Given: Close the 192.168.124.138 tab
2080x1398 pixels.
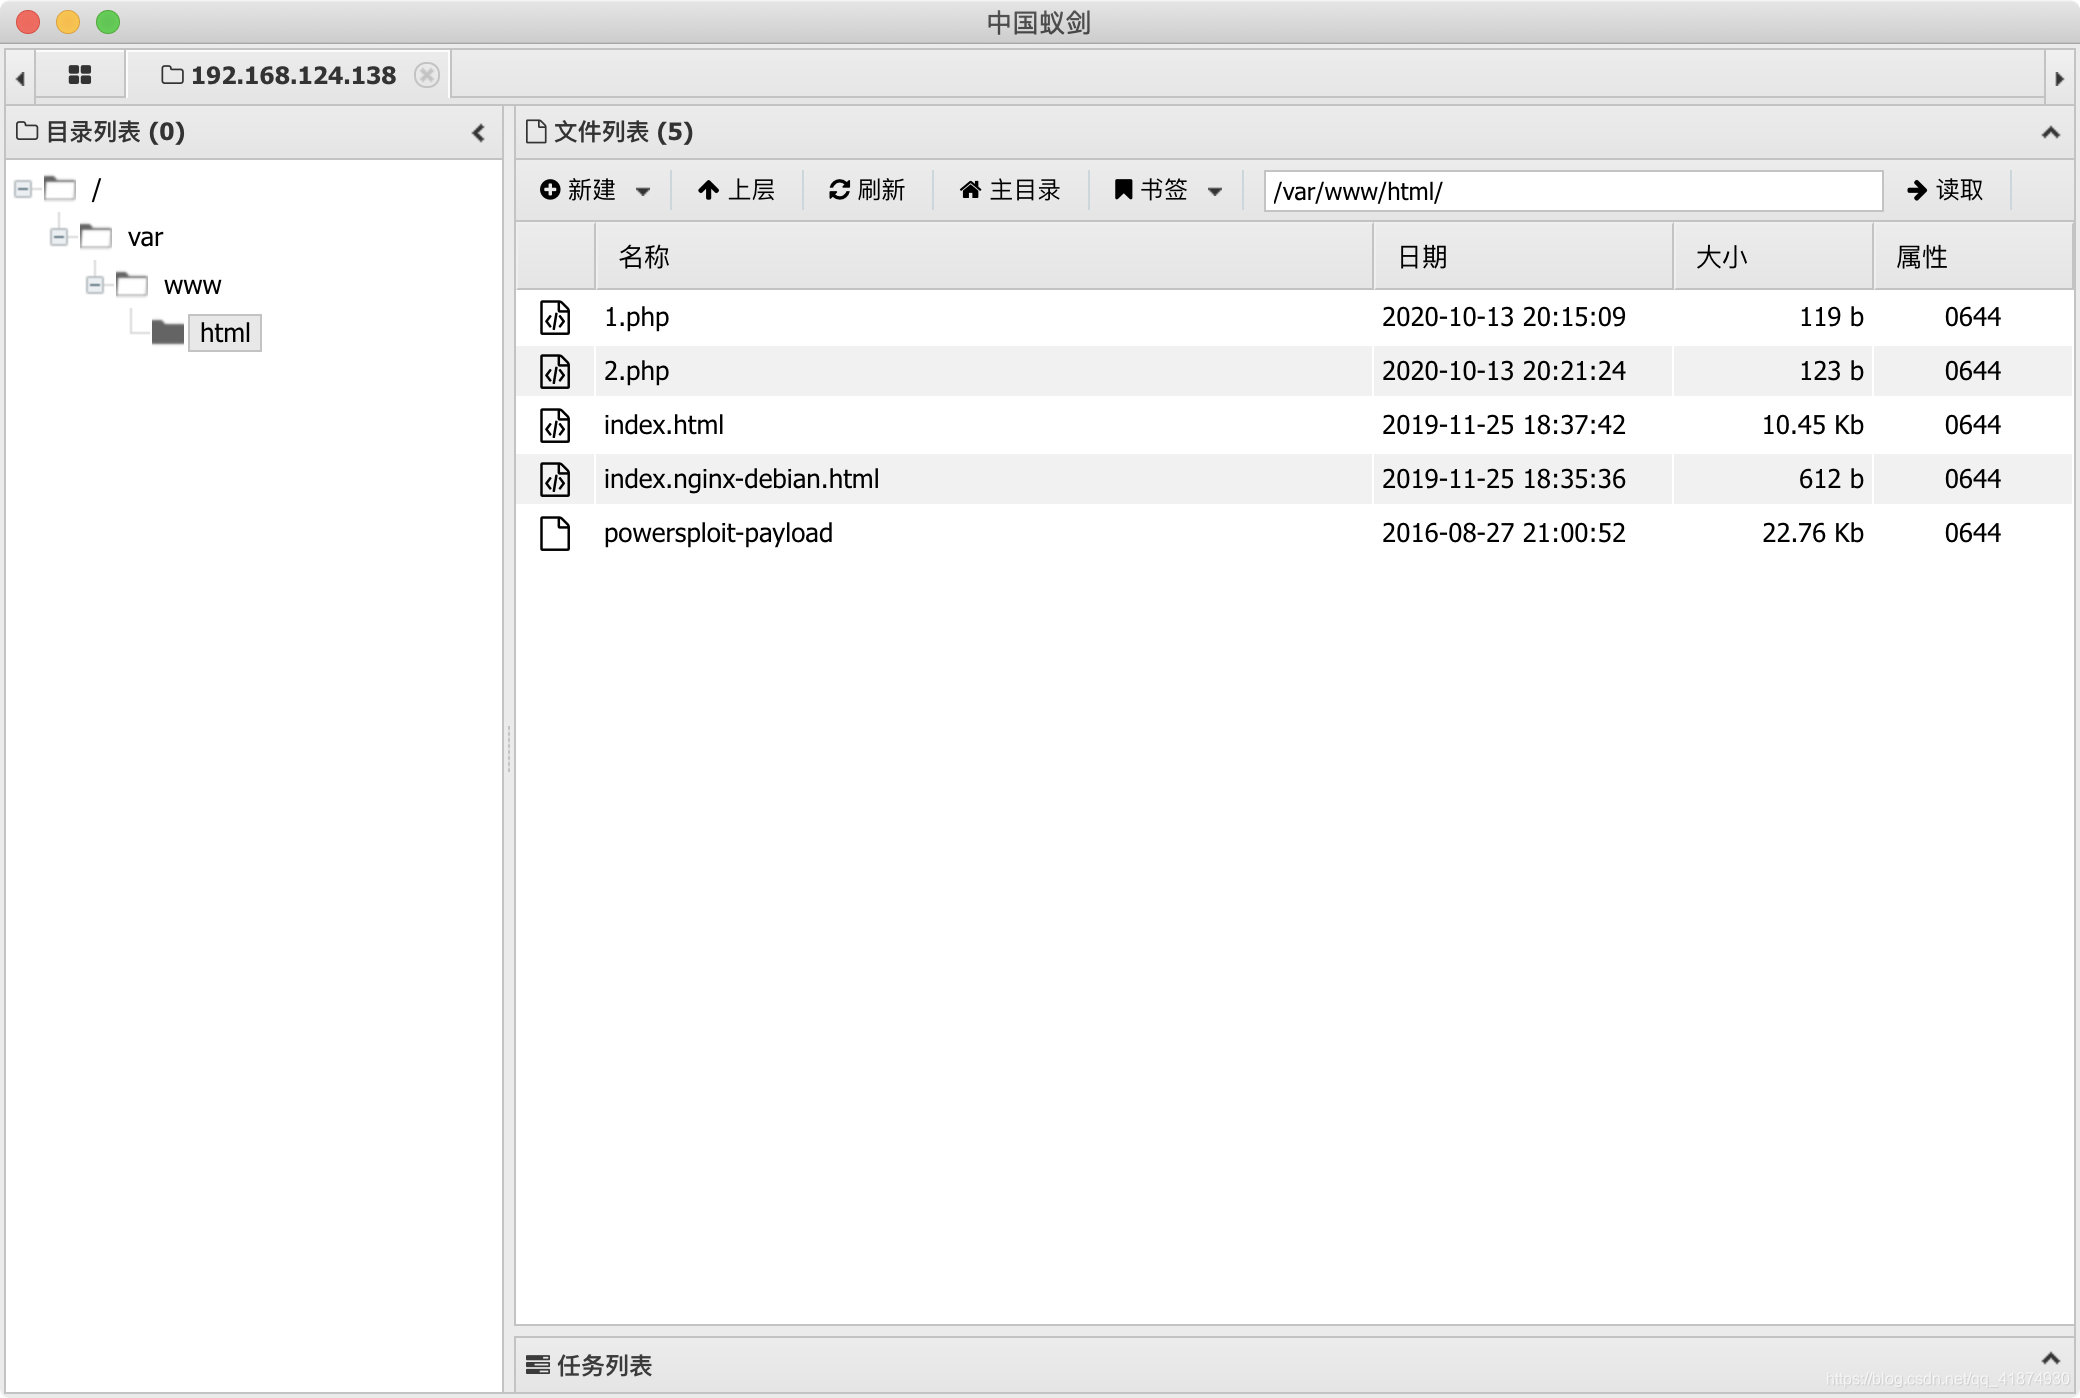Looking at the screenshot, I should tap(427, 75).
